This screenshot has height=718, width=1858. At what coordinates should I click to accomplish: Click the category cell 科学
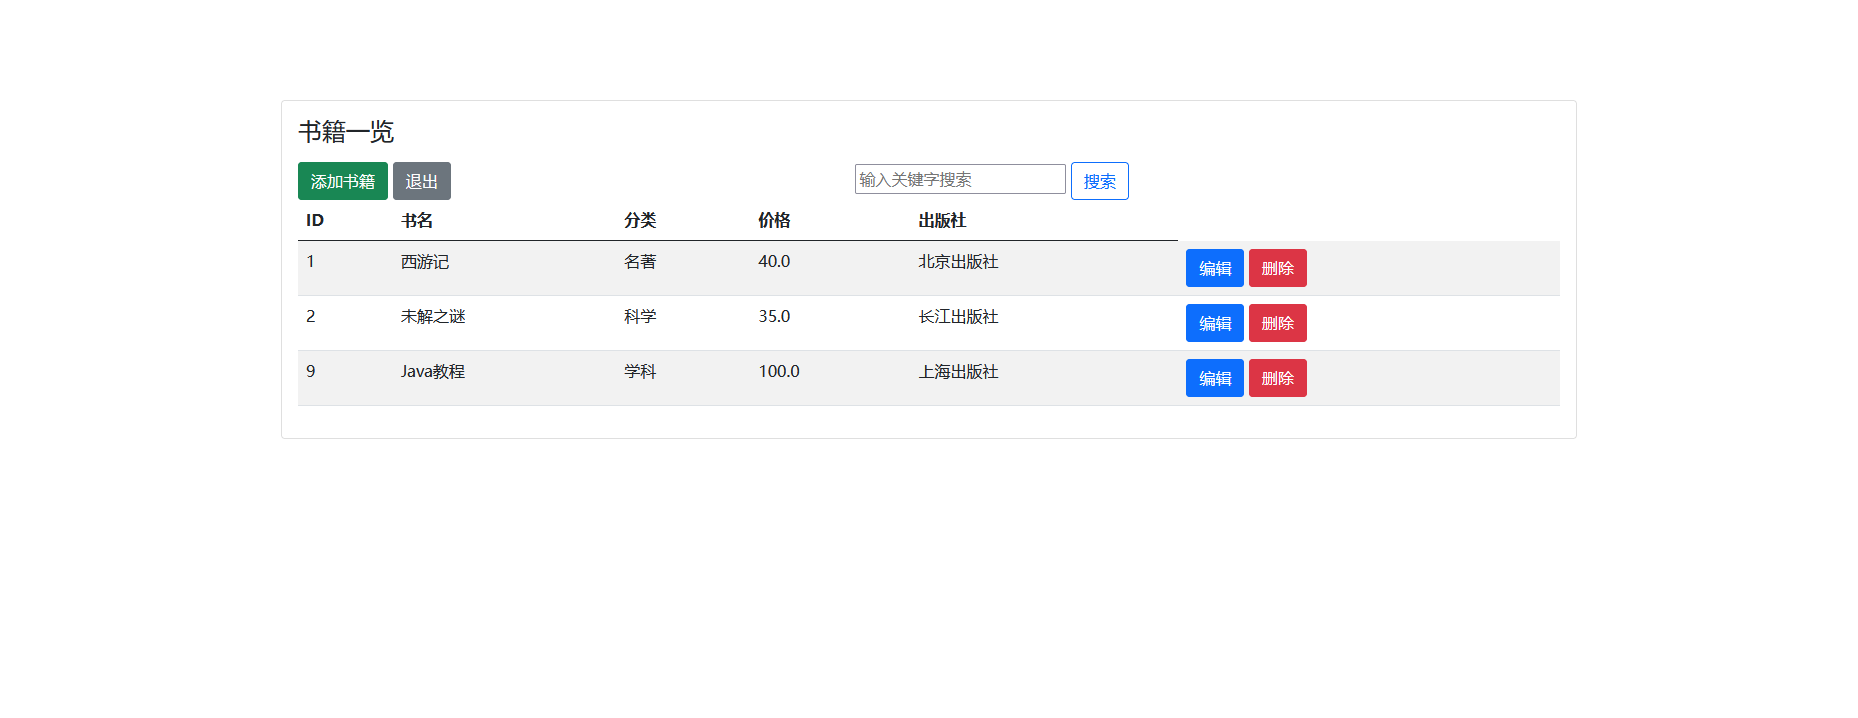[x=640, y=316]
